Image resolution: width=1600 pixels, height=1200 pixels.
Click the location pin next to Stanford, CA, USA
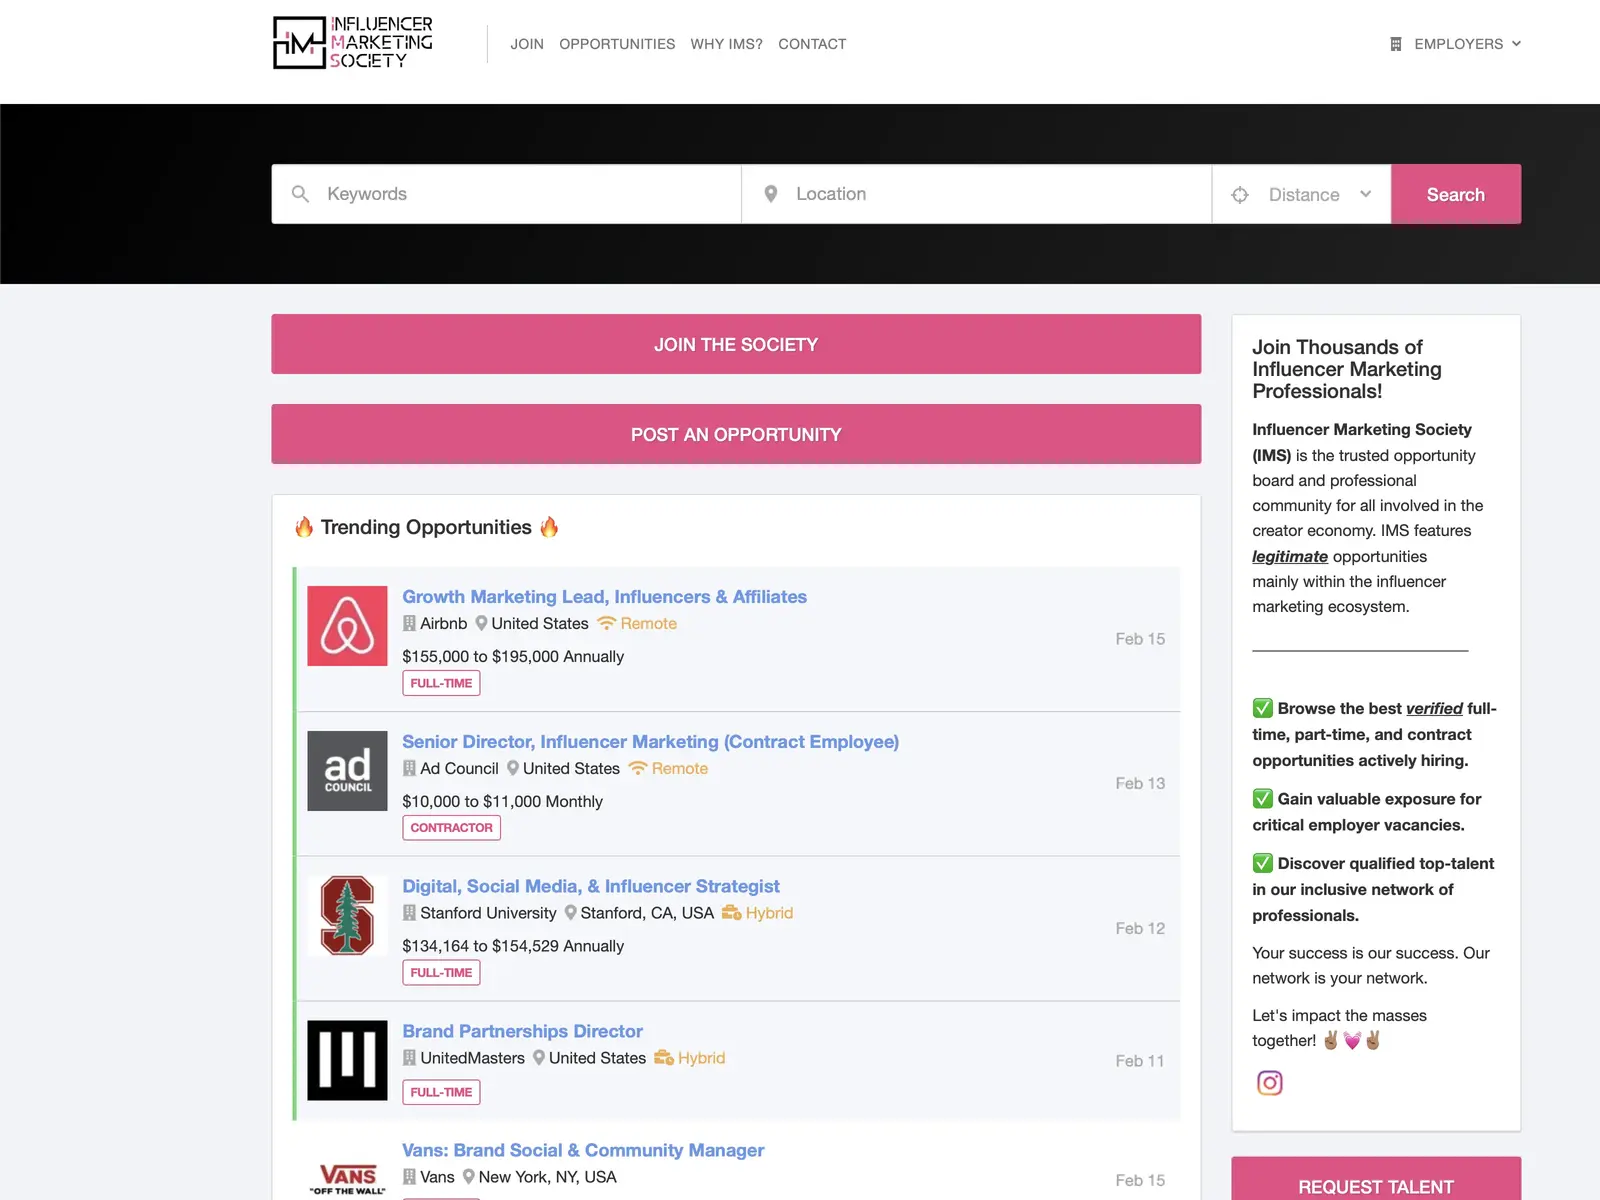570,913
